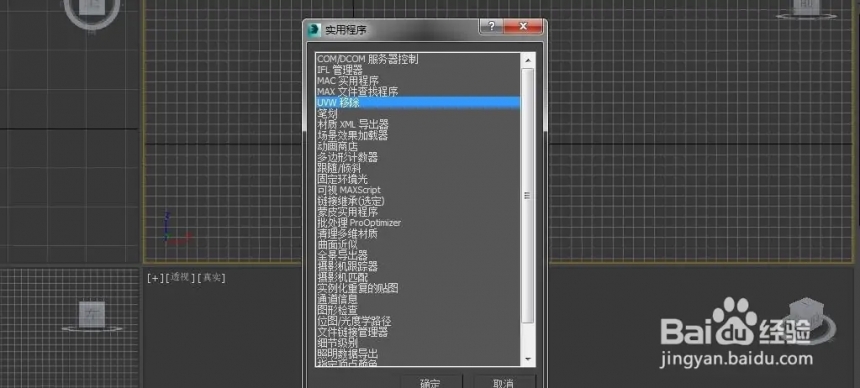Select "COM/DCOM 服务器控制" in the utilities list

417,59
